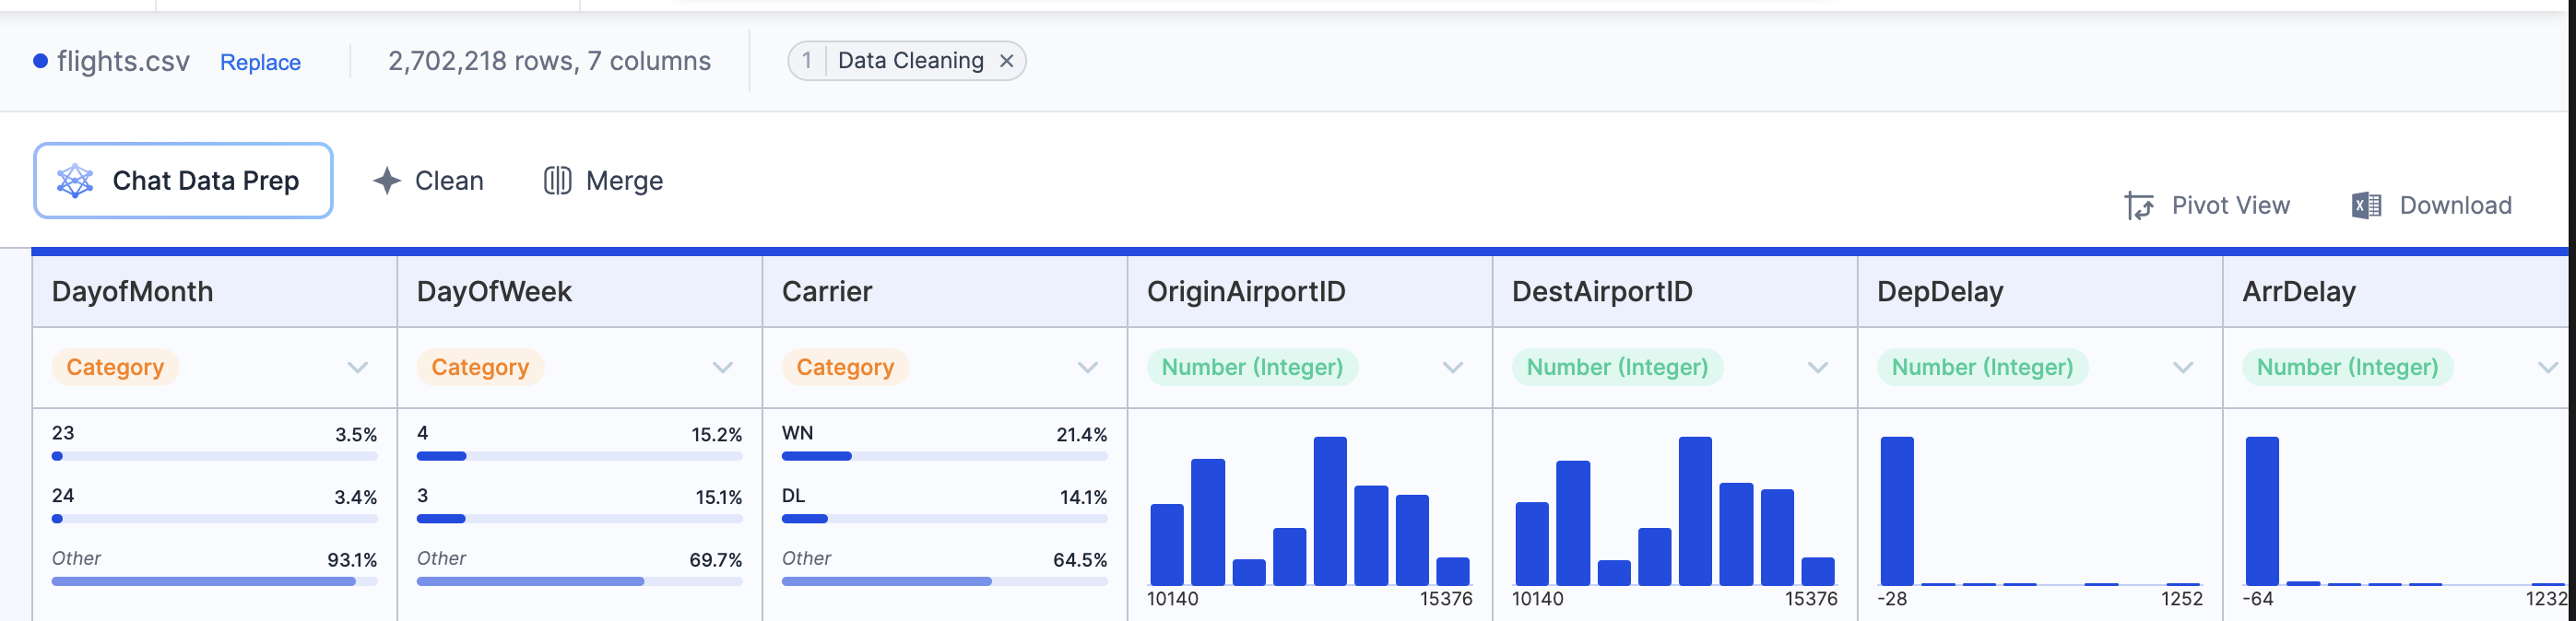Open the Chat Data Prep button
This screenshot has height=621, width=2576.
point(183,181)
